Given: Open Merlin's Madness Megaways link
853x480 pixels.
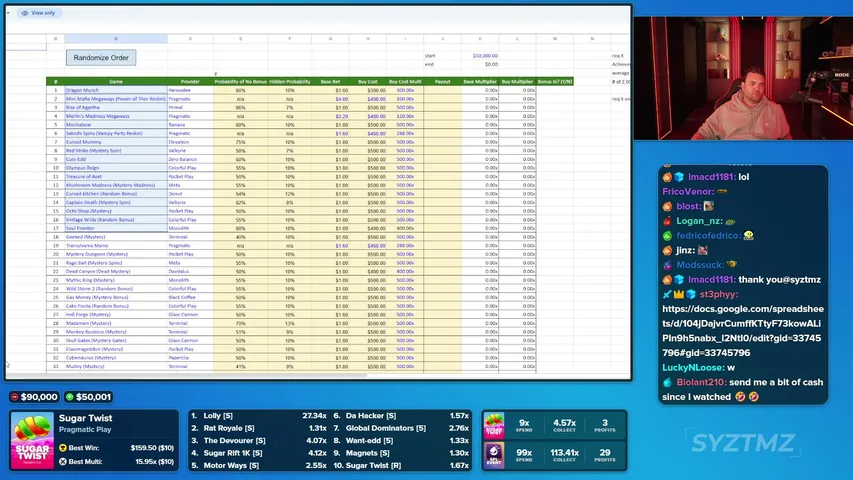Looking at the screenshot, I should click(98, 116).
